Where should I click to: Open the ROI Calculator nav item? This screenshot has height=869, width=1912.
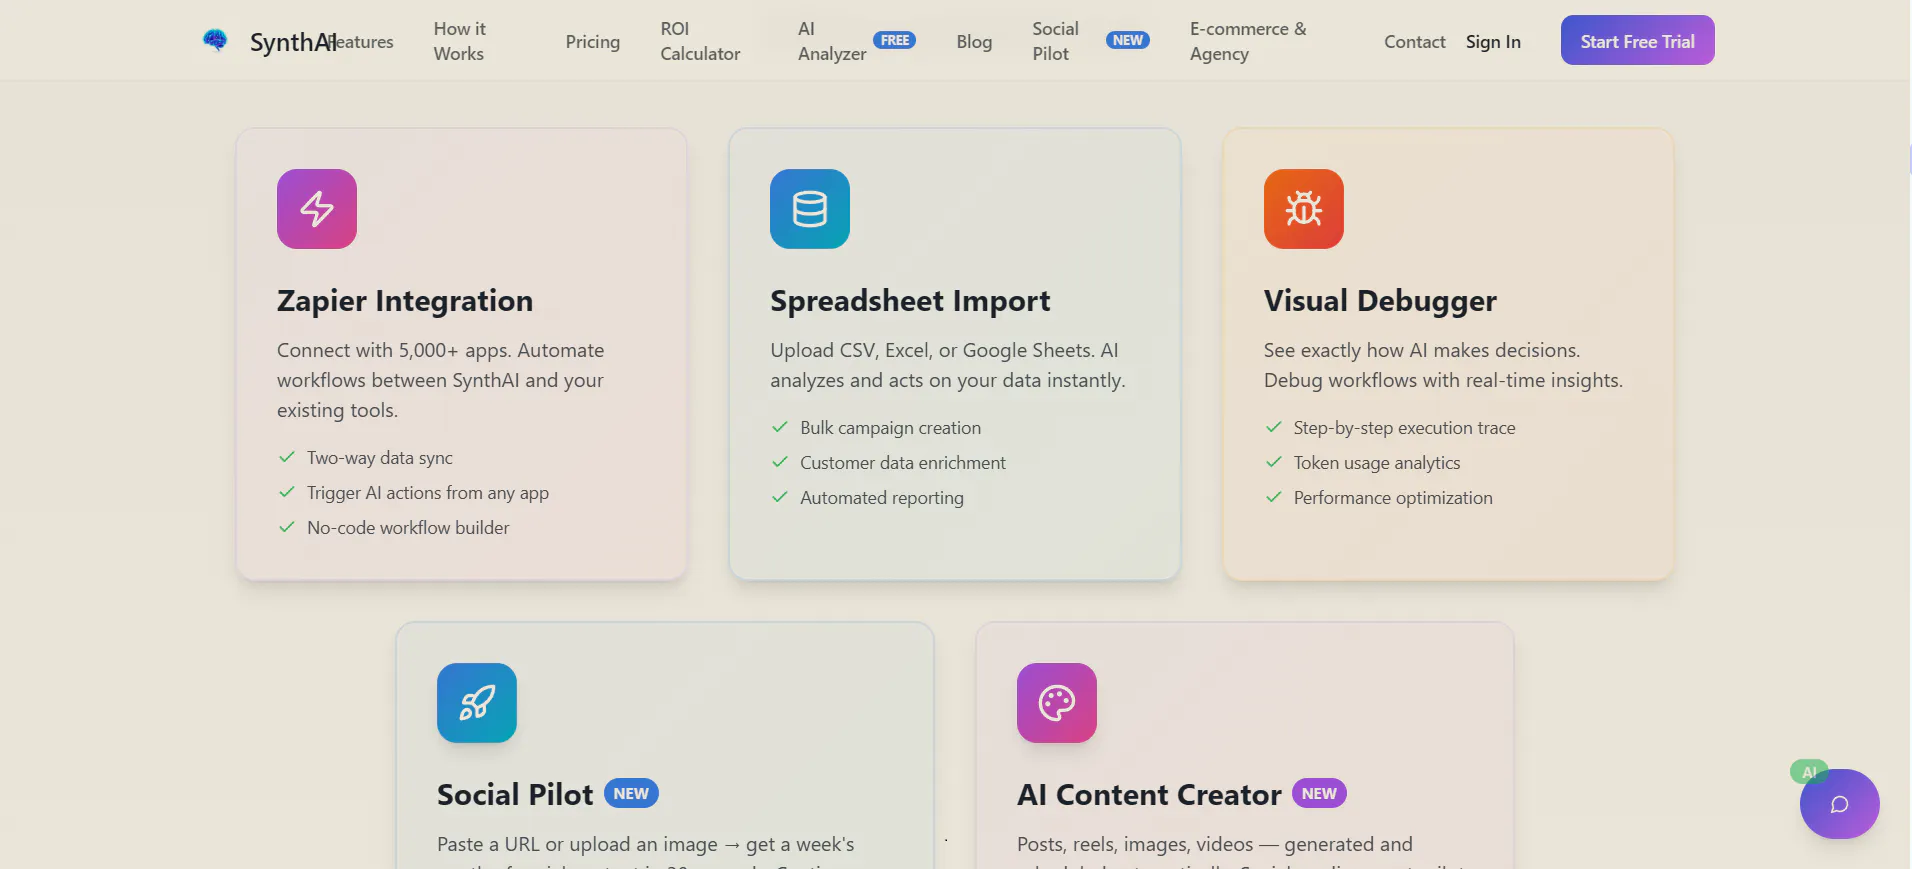700,41
